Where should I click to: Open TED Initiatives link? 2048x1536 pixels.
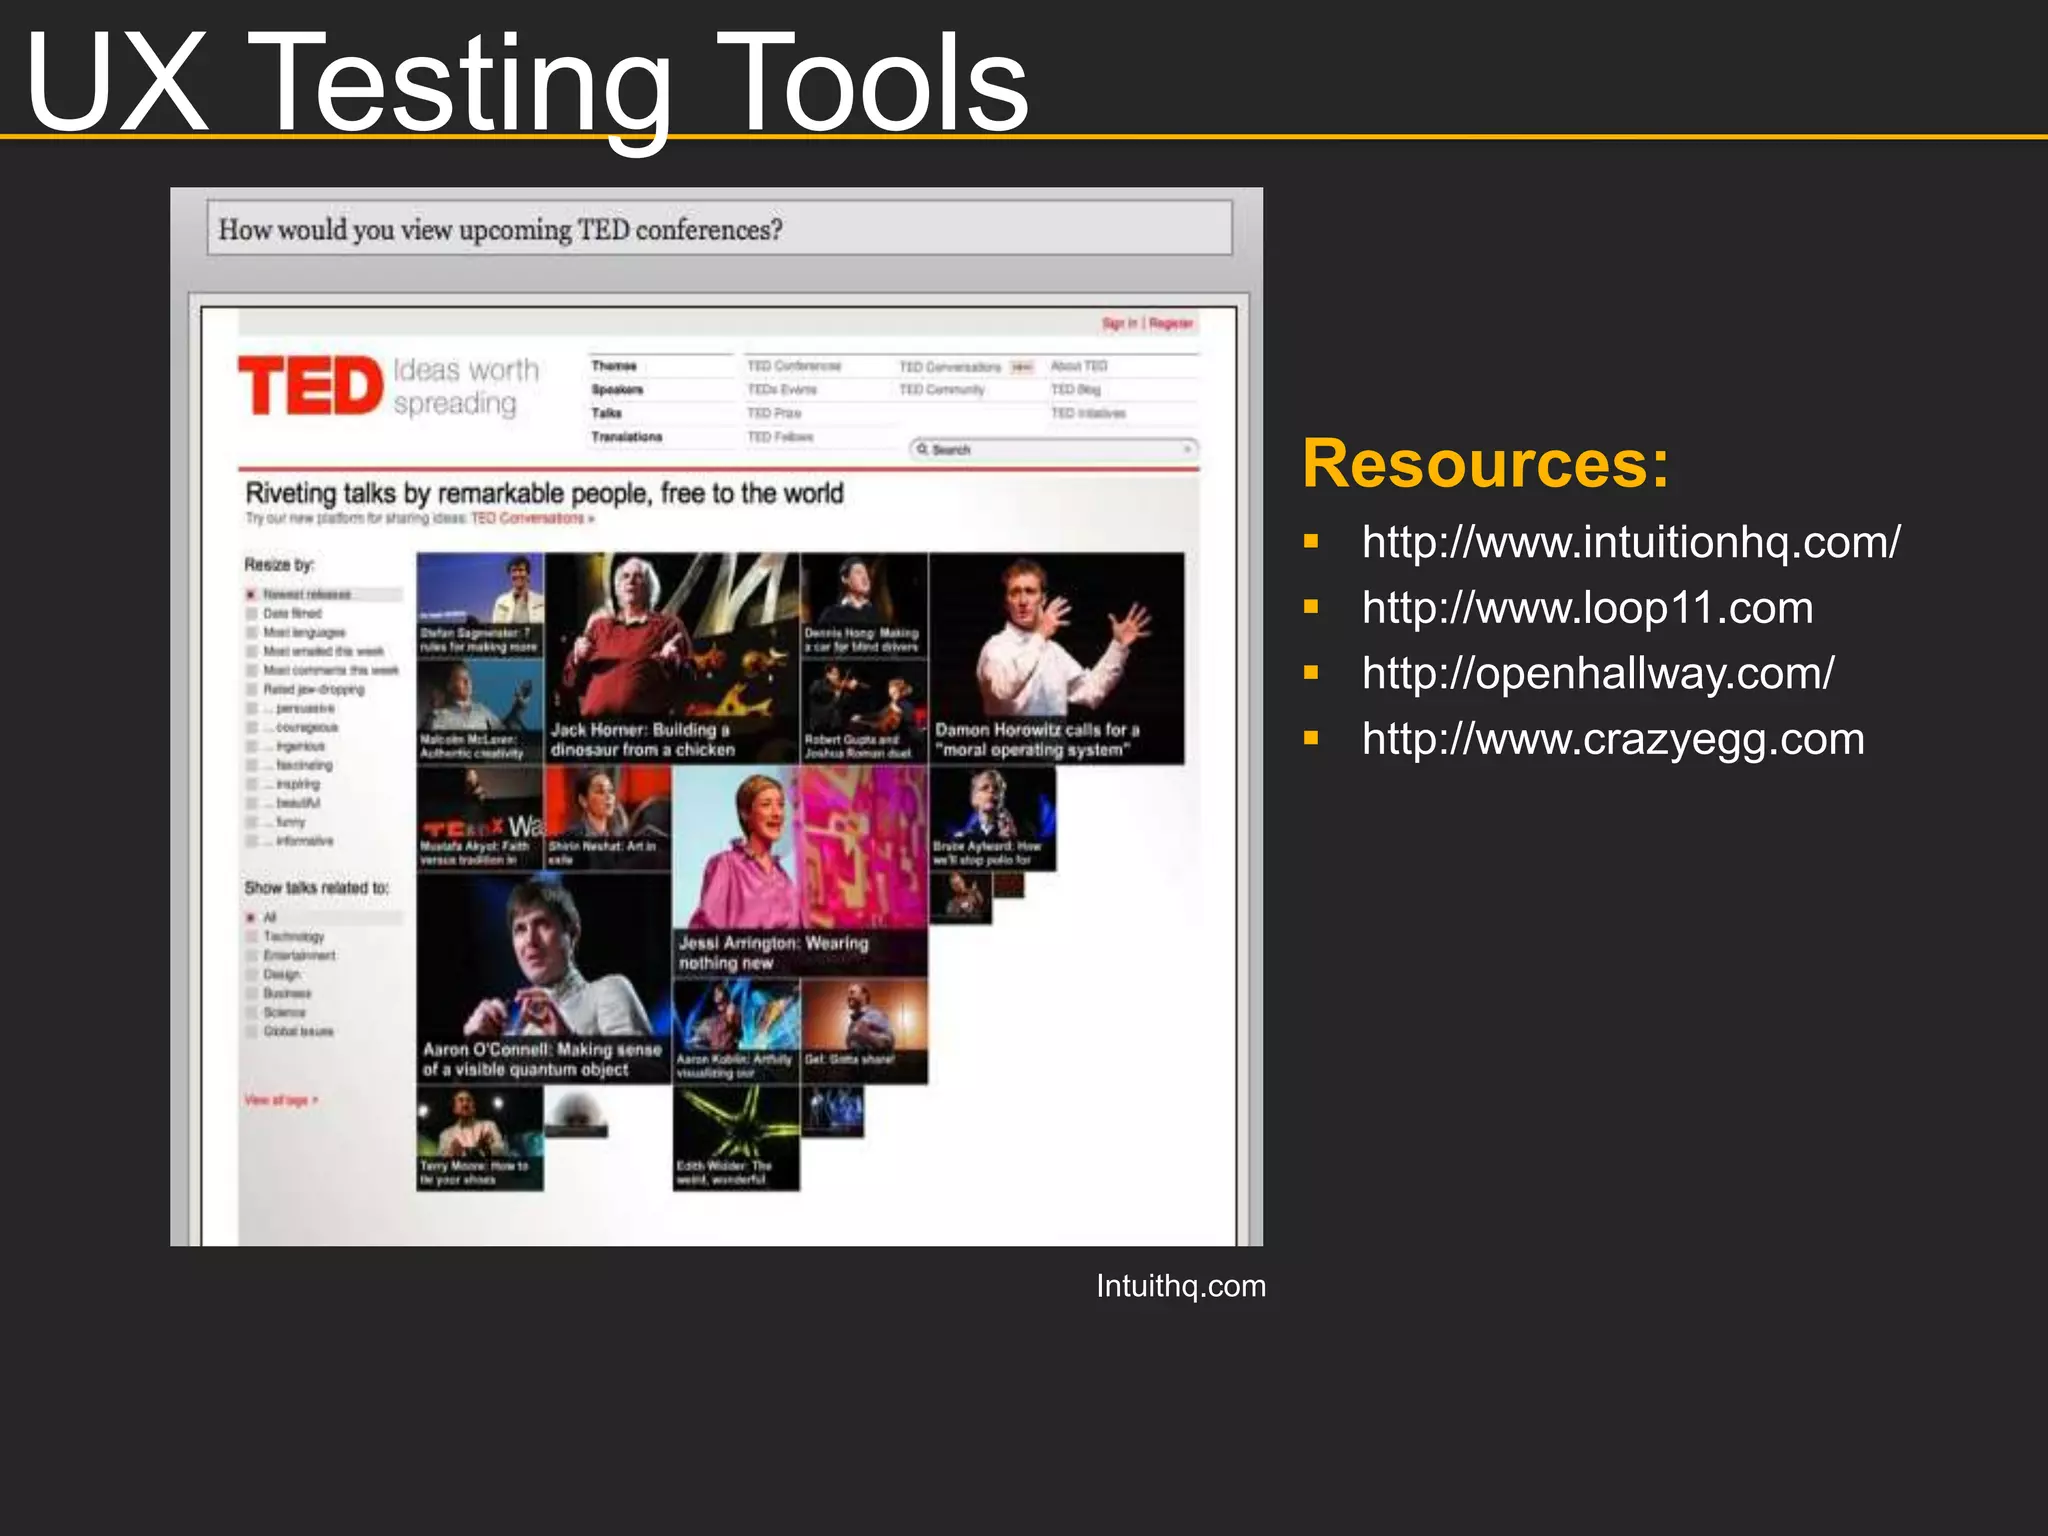point(1088,413)
